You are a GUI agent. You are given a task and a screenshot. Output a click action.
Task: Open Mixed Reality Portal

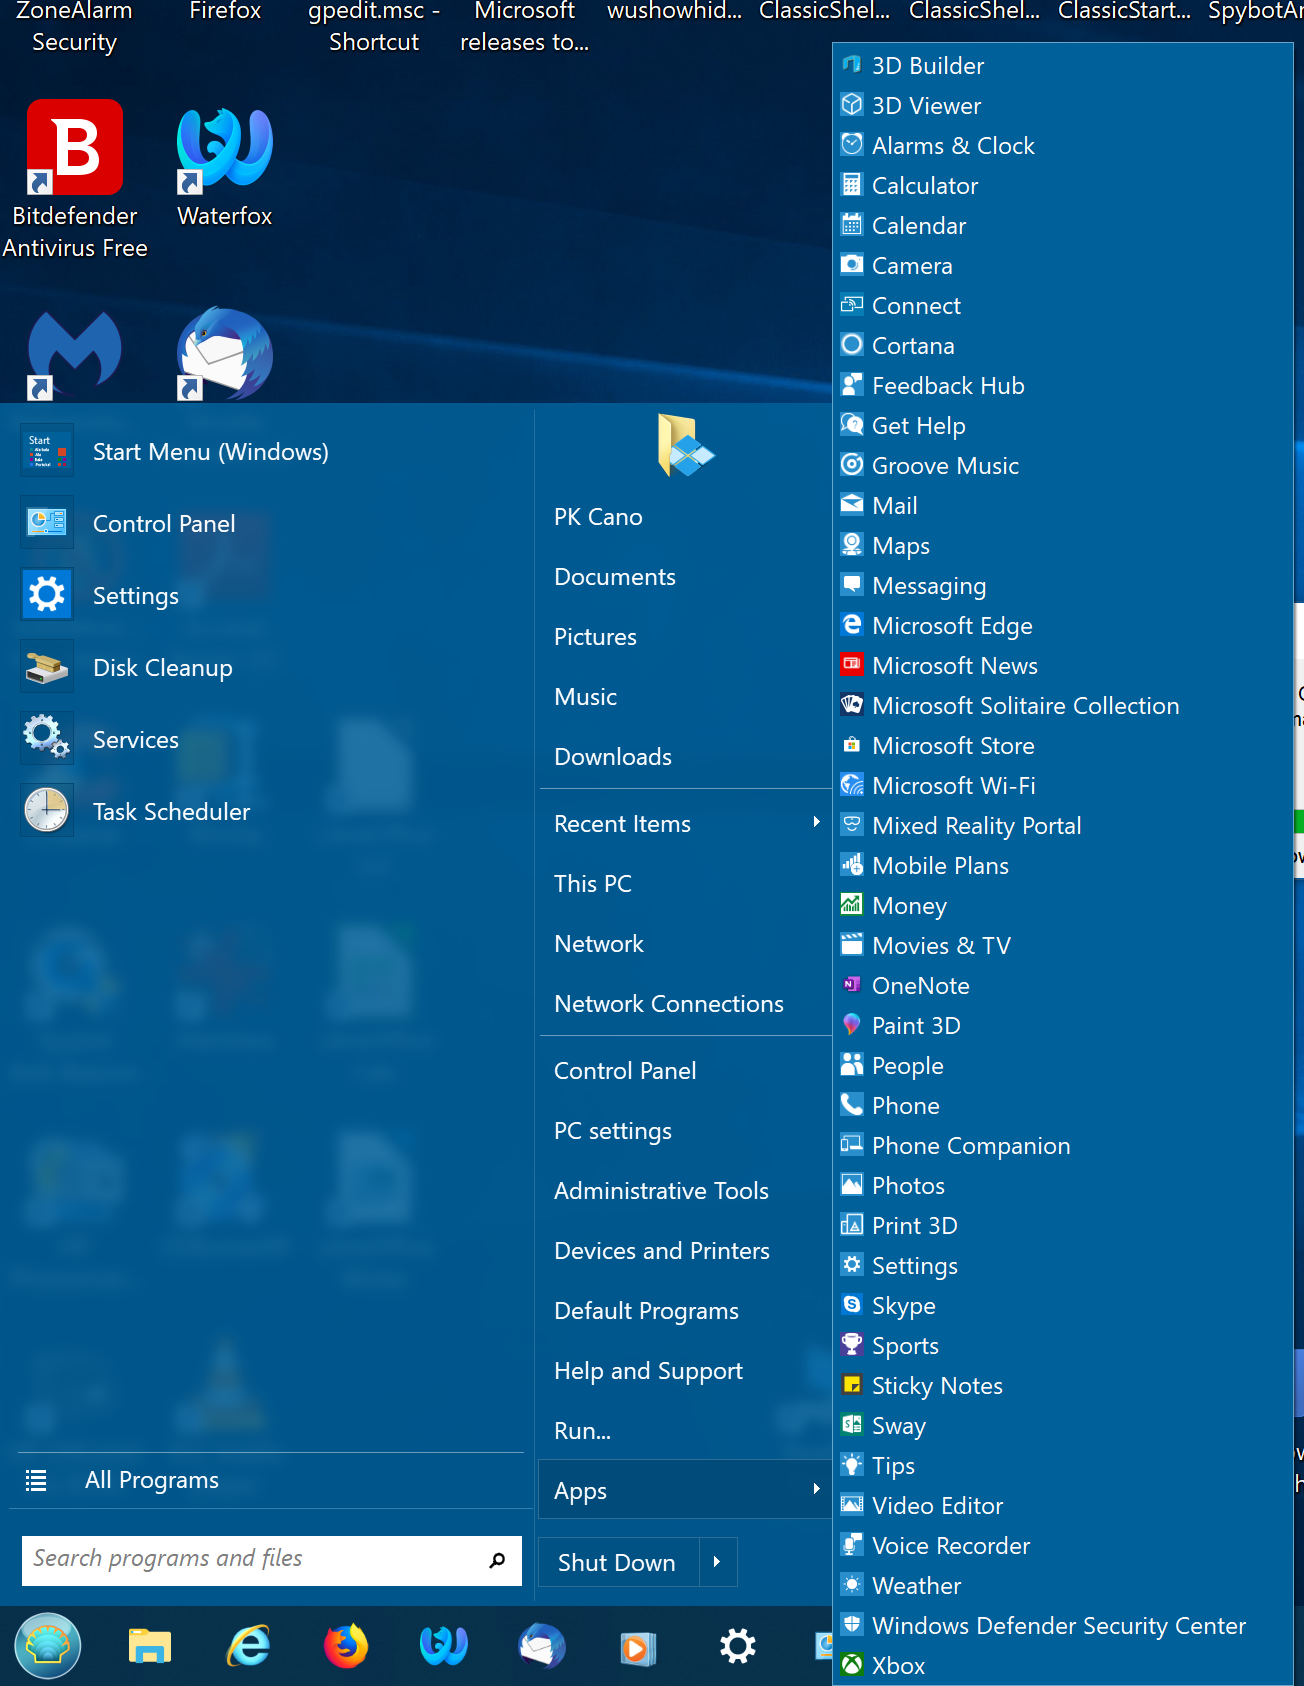point(1063,826)
